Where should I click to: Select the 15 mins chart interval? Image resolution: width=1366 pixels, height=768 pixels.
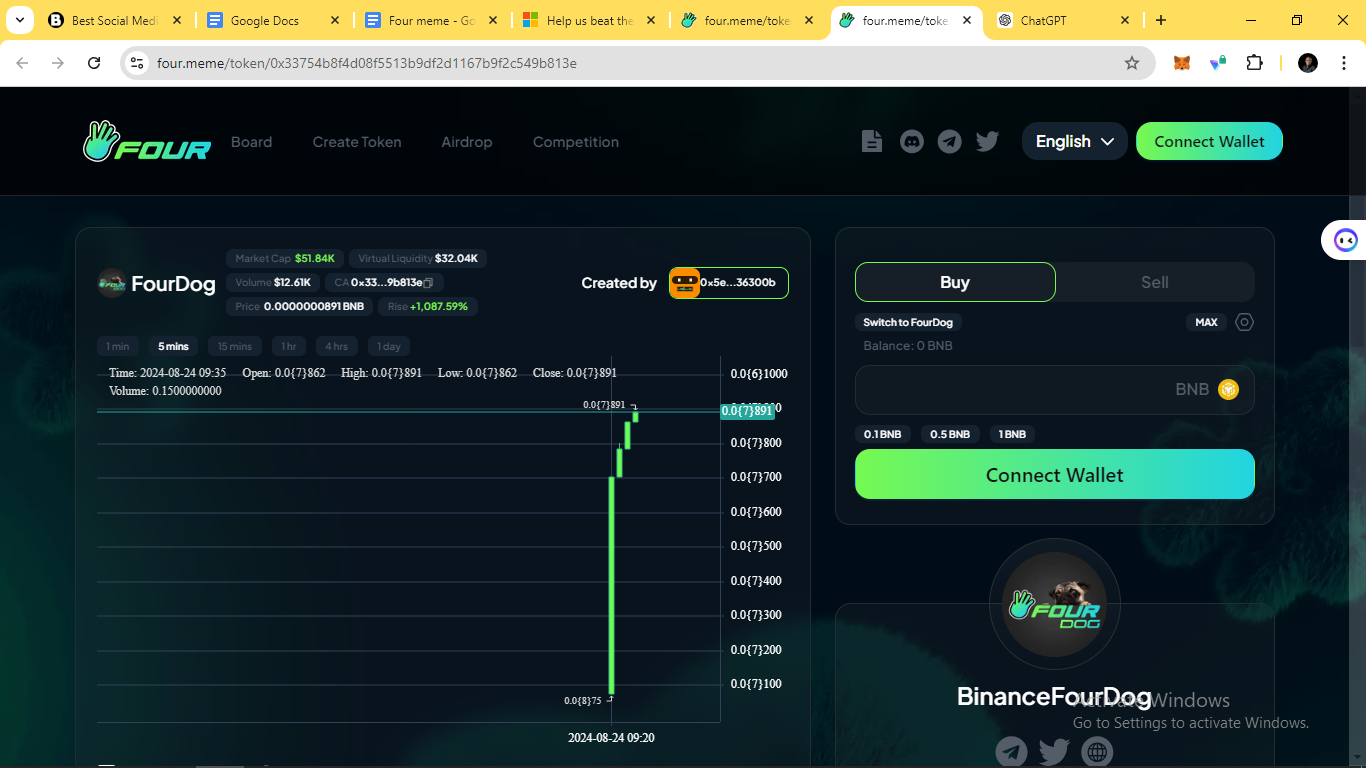235,346
